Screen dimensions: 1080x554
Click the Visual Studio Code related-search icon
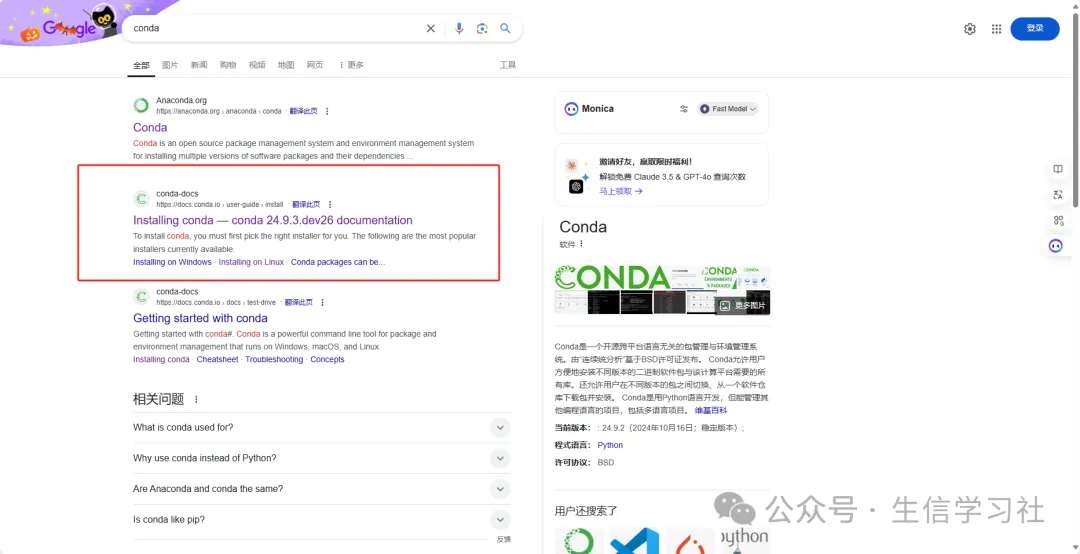click(634, 541)
